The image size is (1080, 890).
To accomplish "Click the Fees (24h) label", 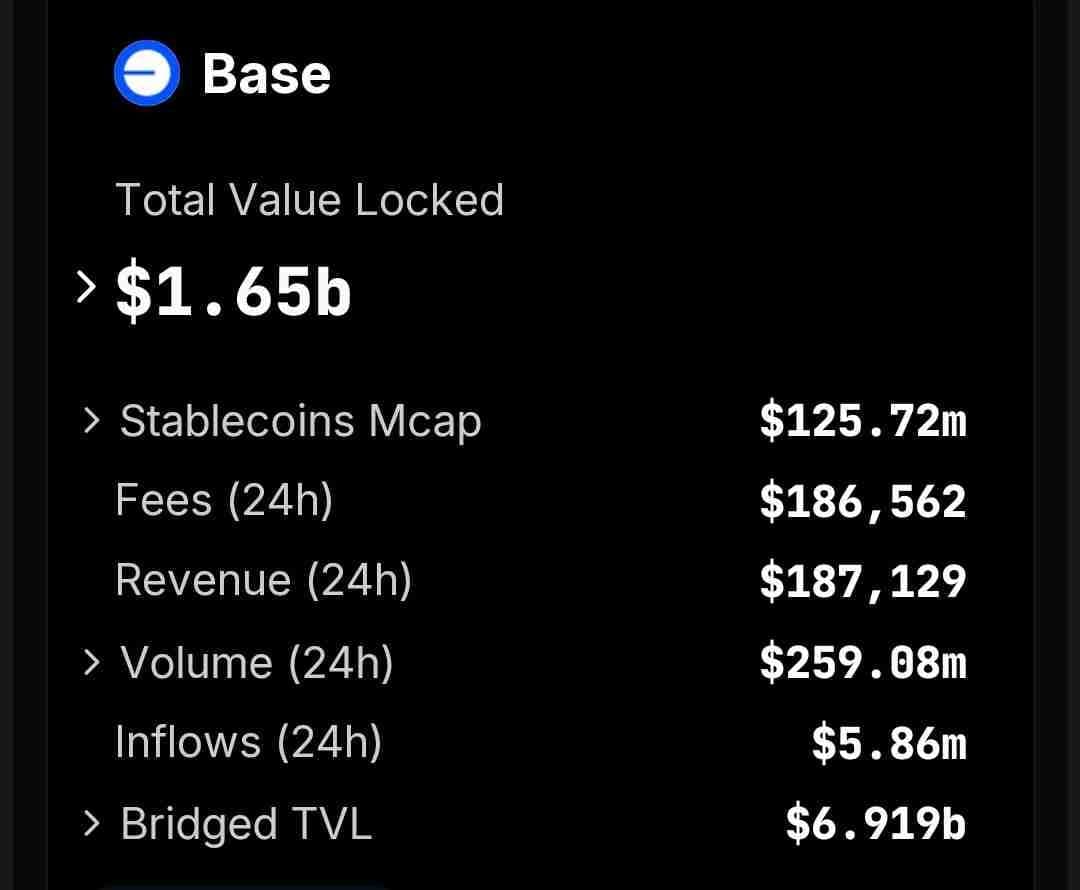I will click(x=224, y=500).
